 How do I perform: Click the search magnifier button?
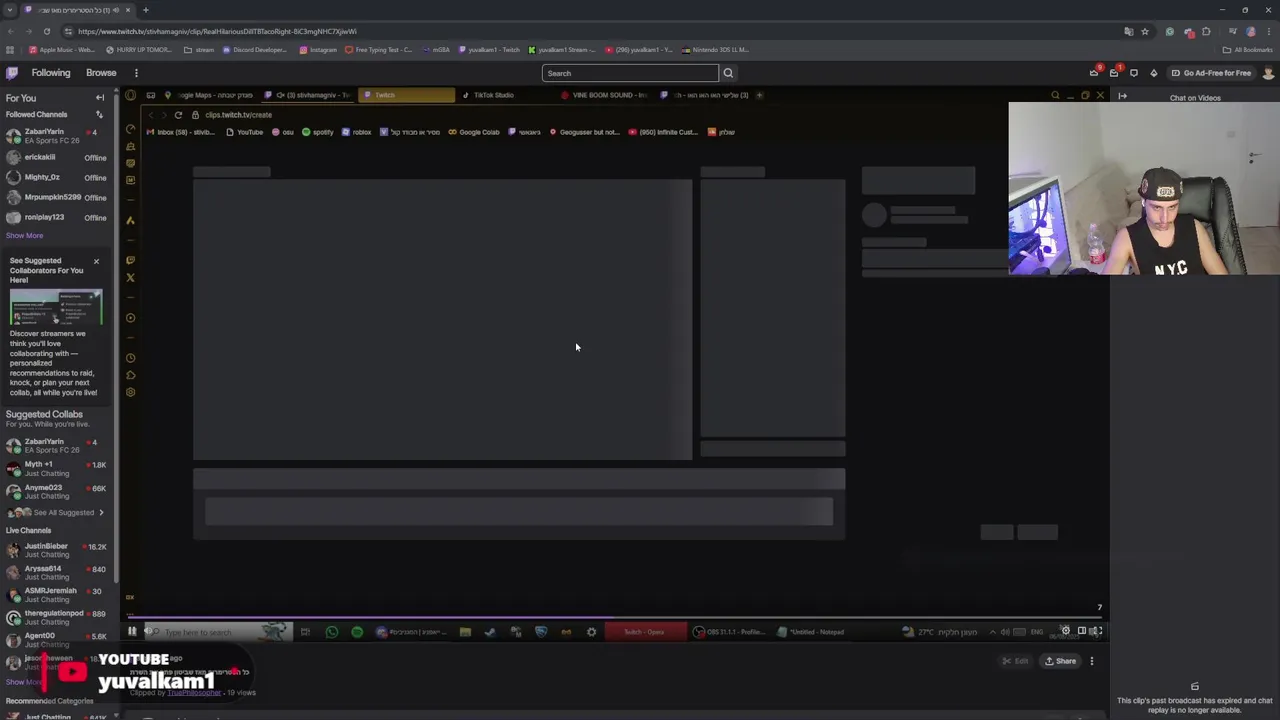728,73
